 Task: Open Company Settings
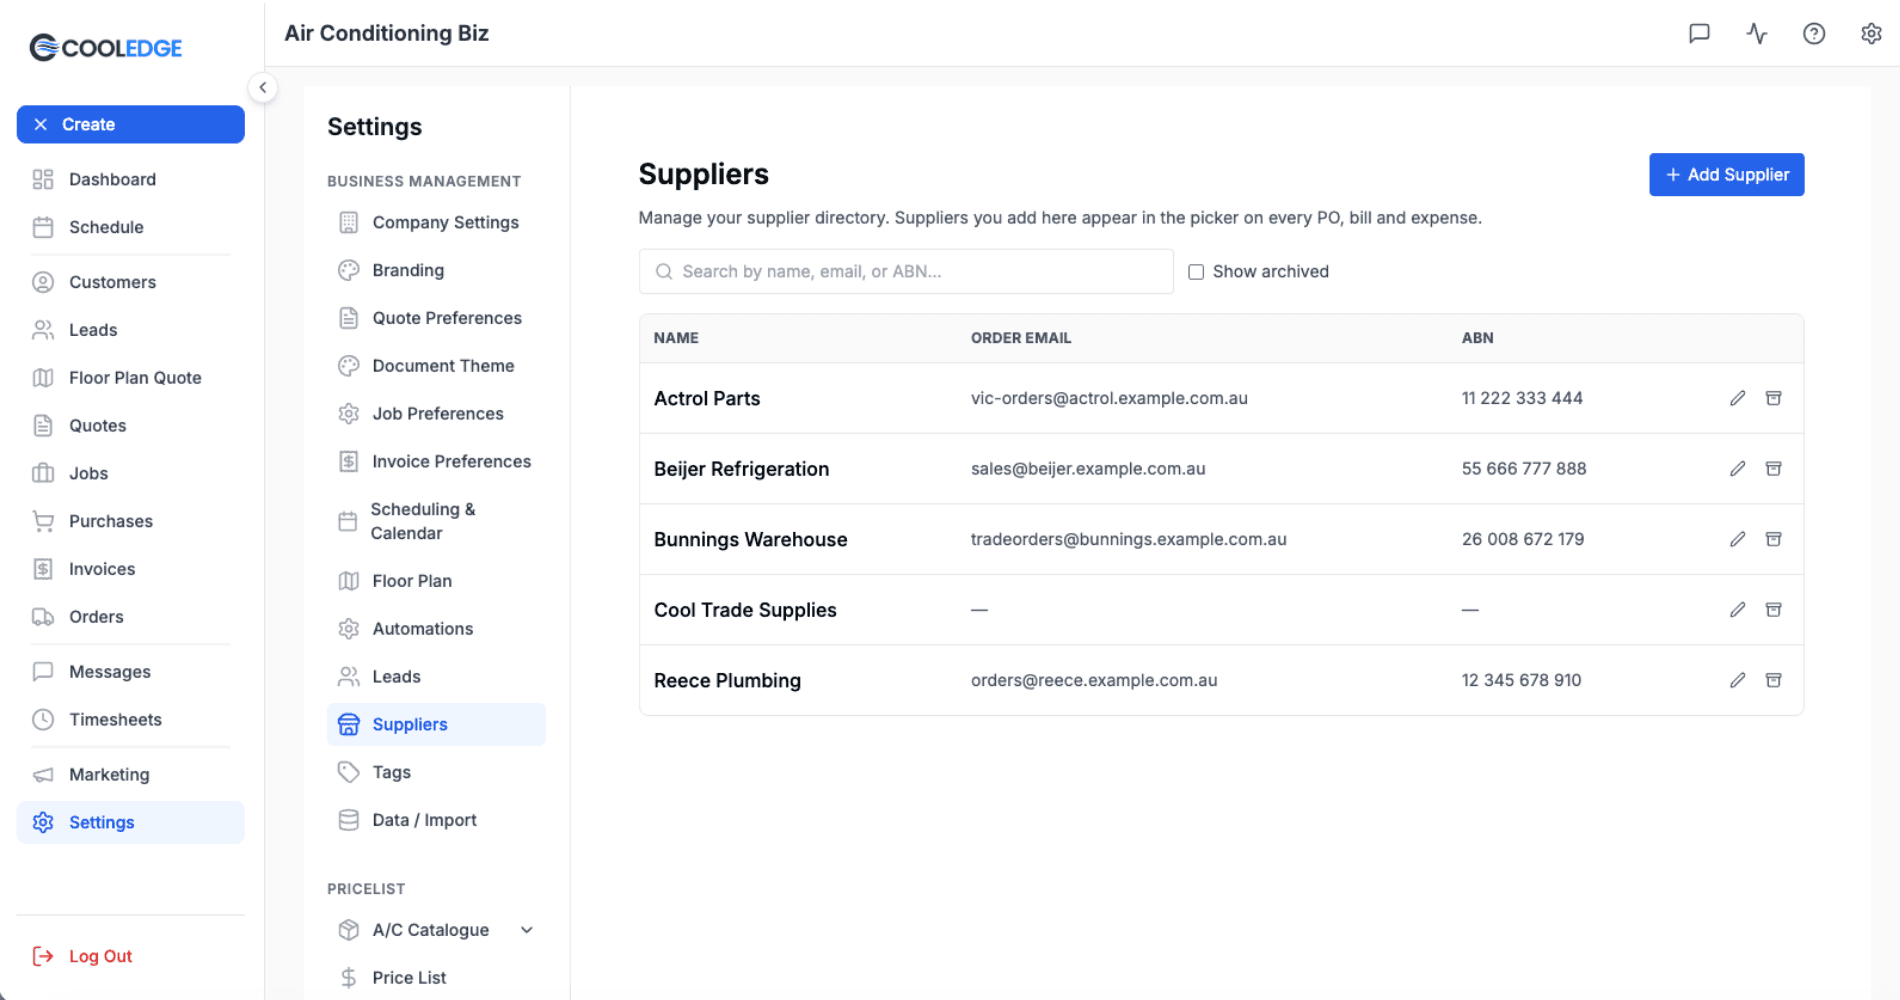[436, 222]
